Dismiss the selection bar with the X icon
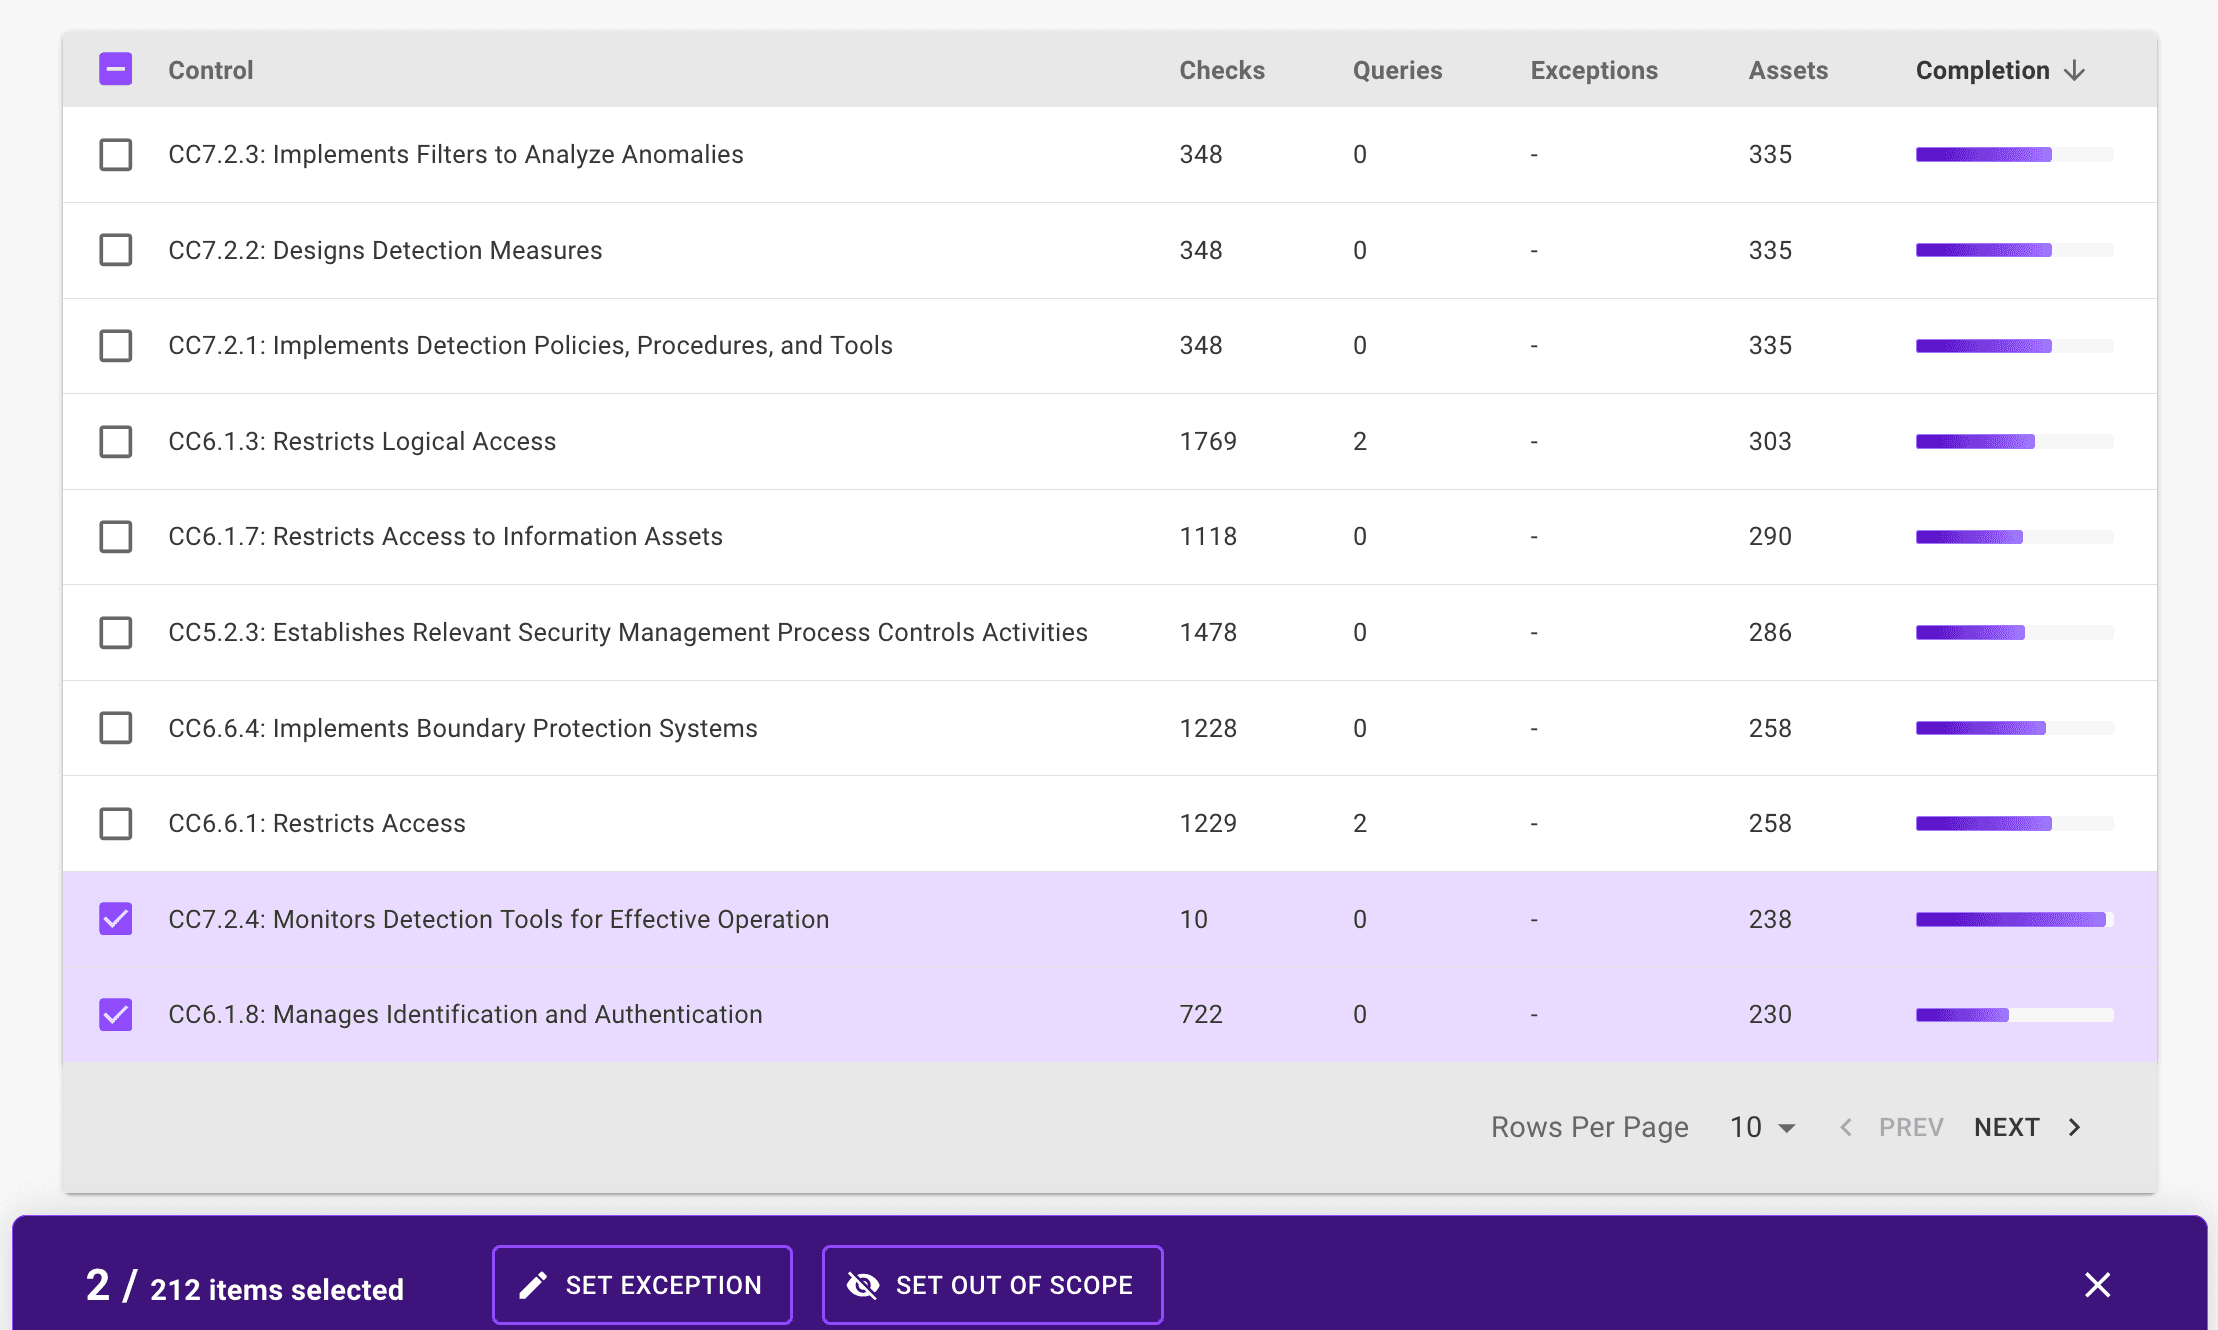This screenshot has height=1330, width=2218. (2097, 1285)
